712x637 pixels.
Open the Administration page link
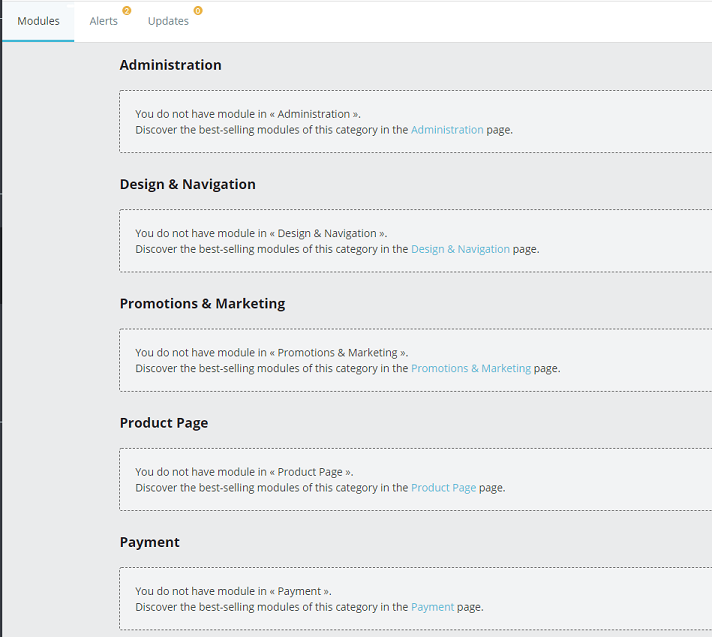click(447, 130)
